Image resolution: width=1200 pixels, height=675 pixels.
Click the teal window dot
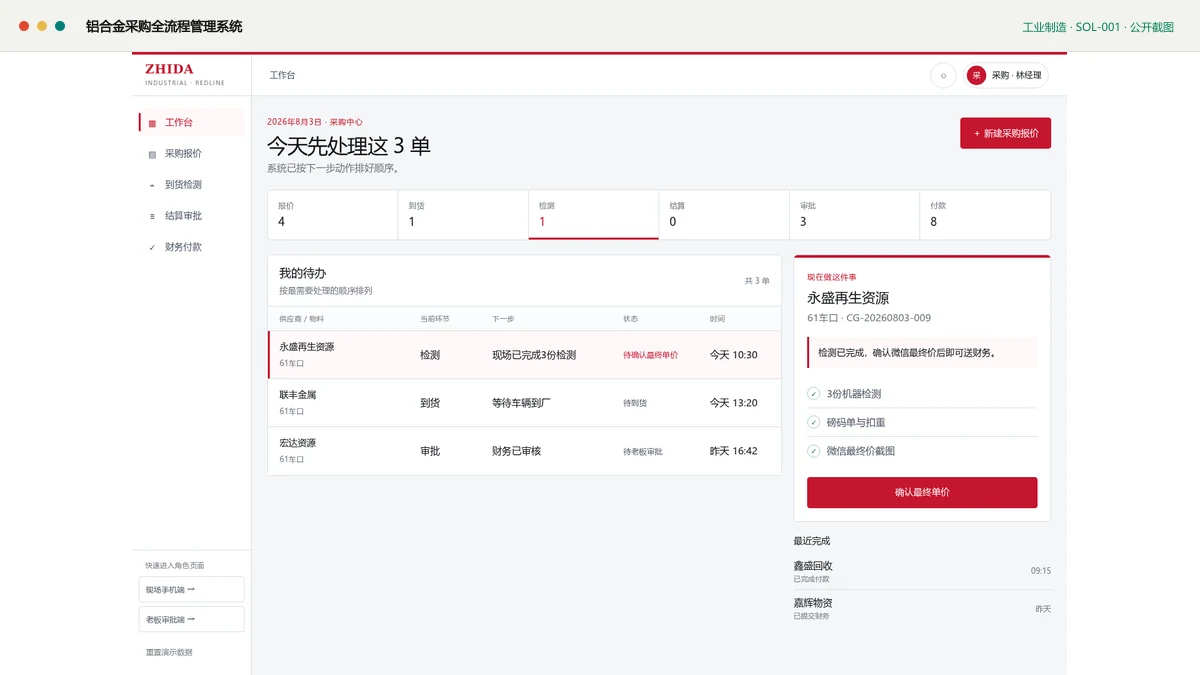pos(60,26)
